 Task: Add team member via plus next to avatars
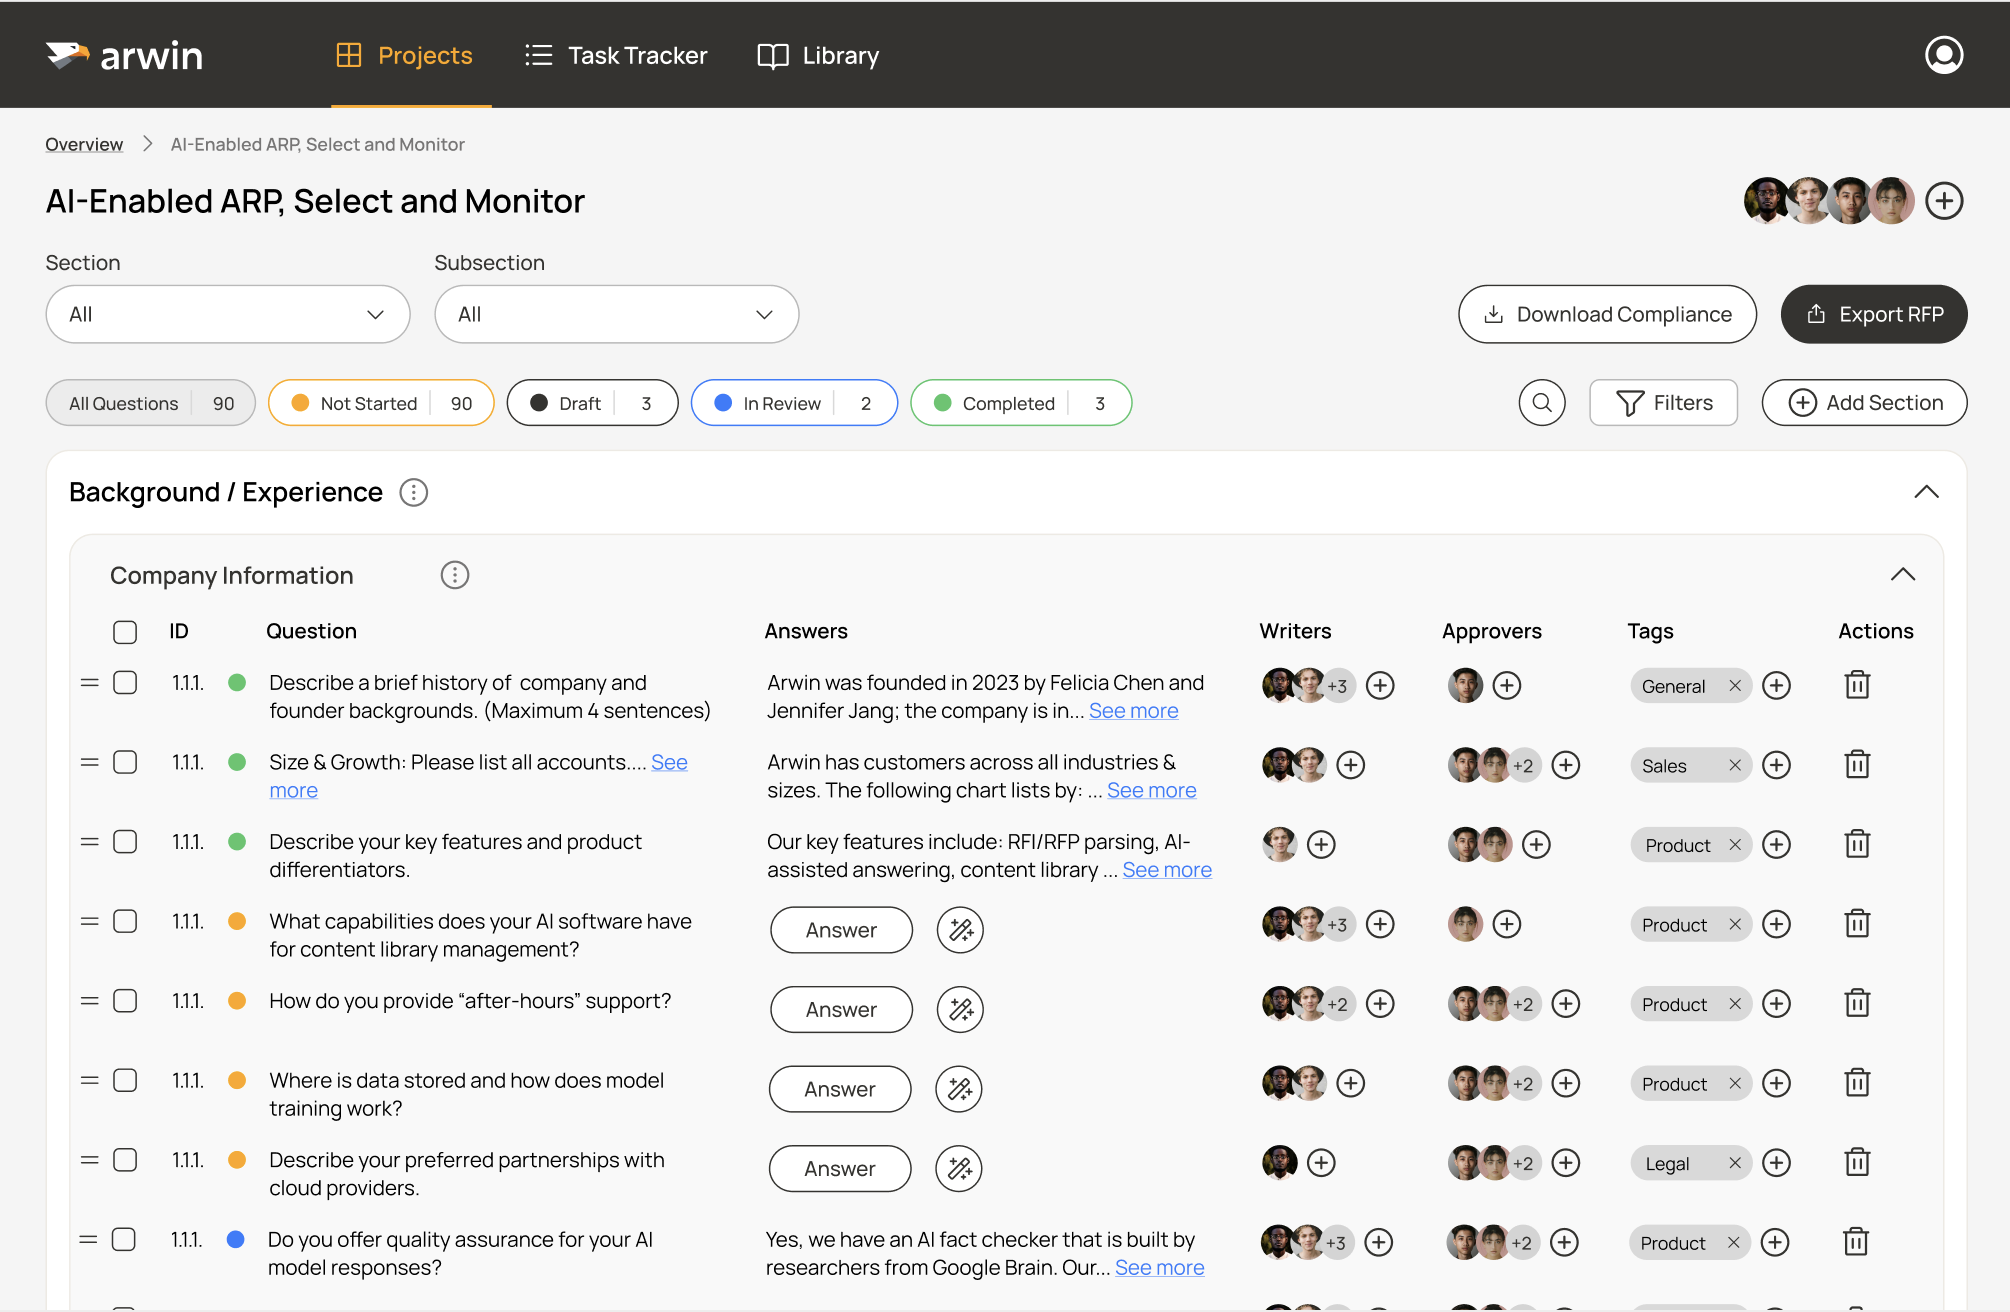pyautogui.click(x=1944, y=201)
